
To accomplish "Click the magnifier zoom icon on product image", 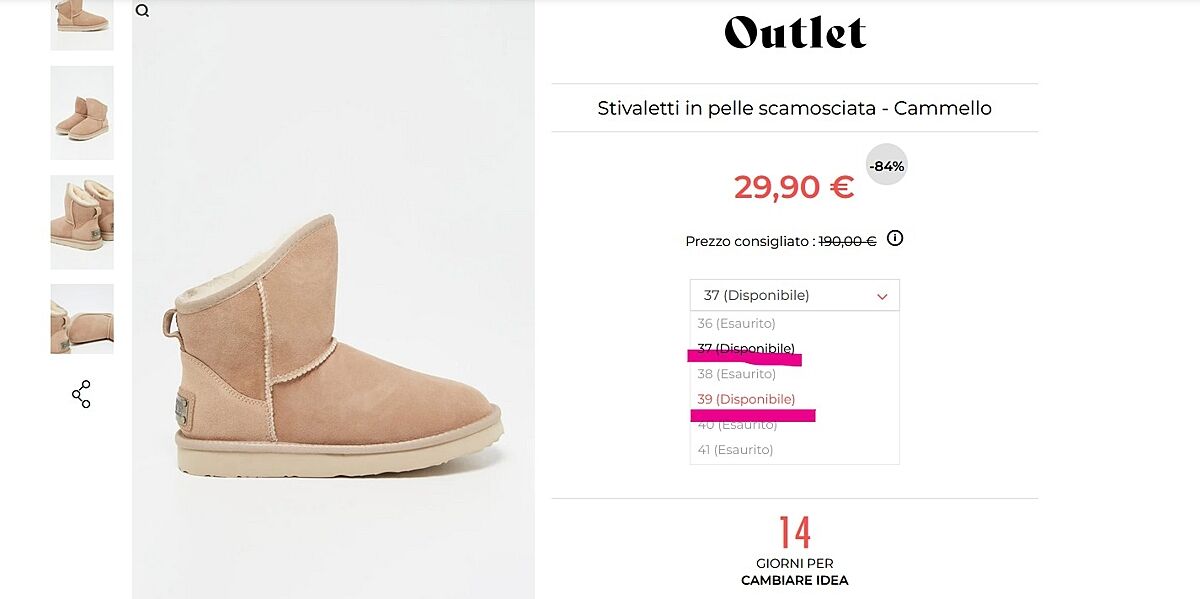I will (x=143, y=11).
